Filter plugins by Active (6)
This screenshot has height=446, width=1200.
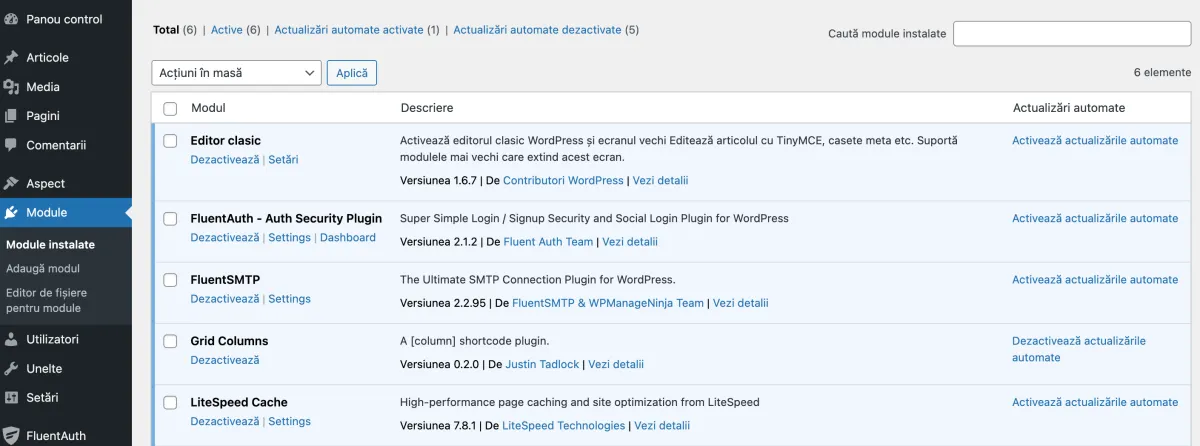(235, 30)
